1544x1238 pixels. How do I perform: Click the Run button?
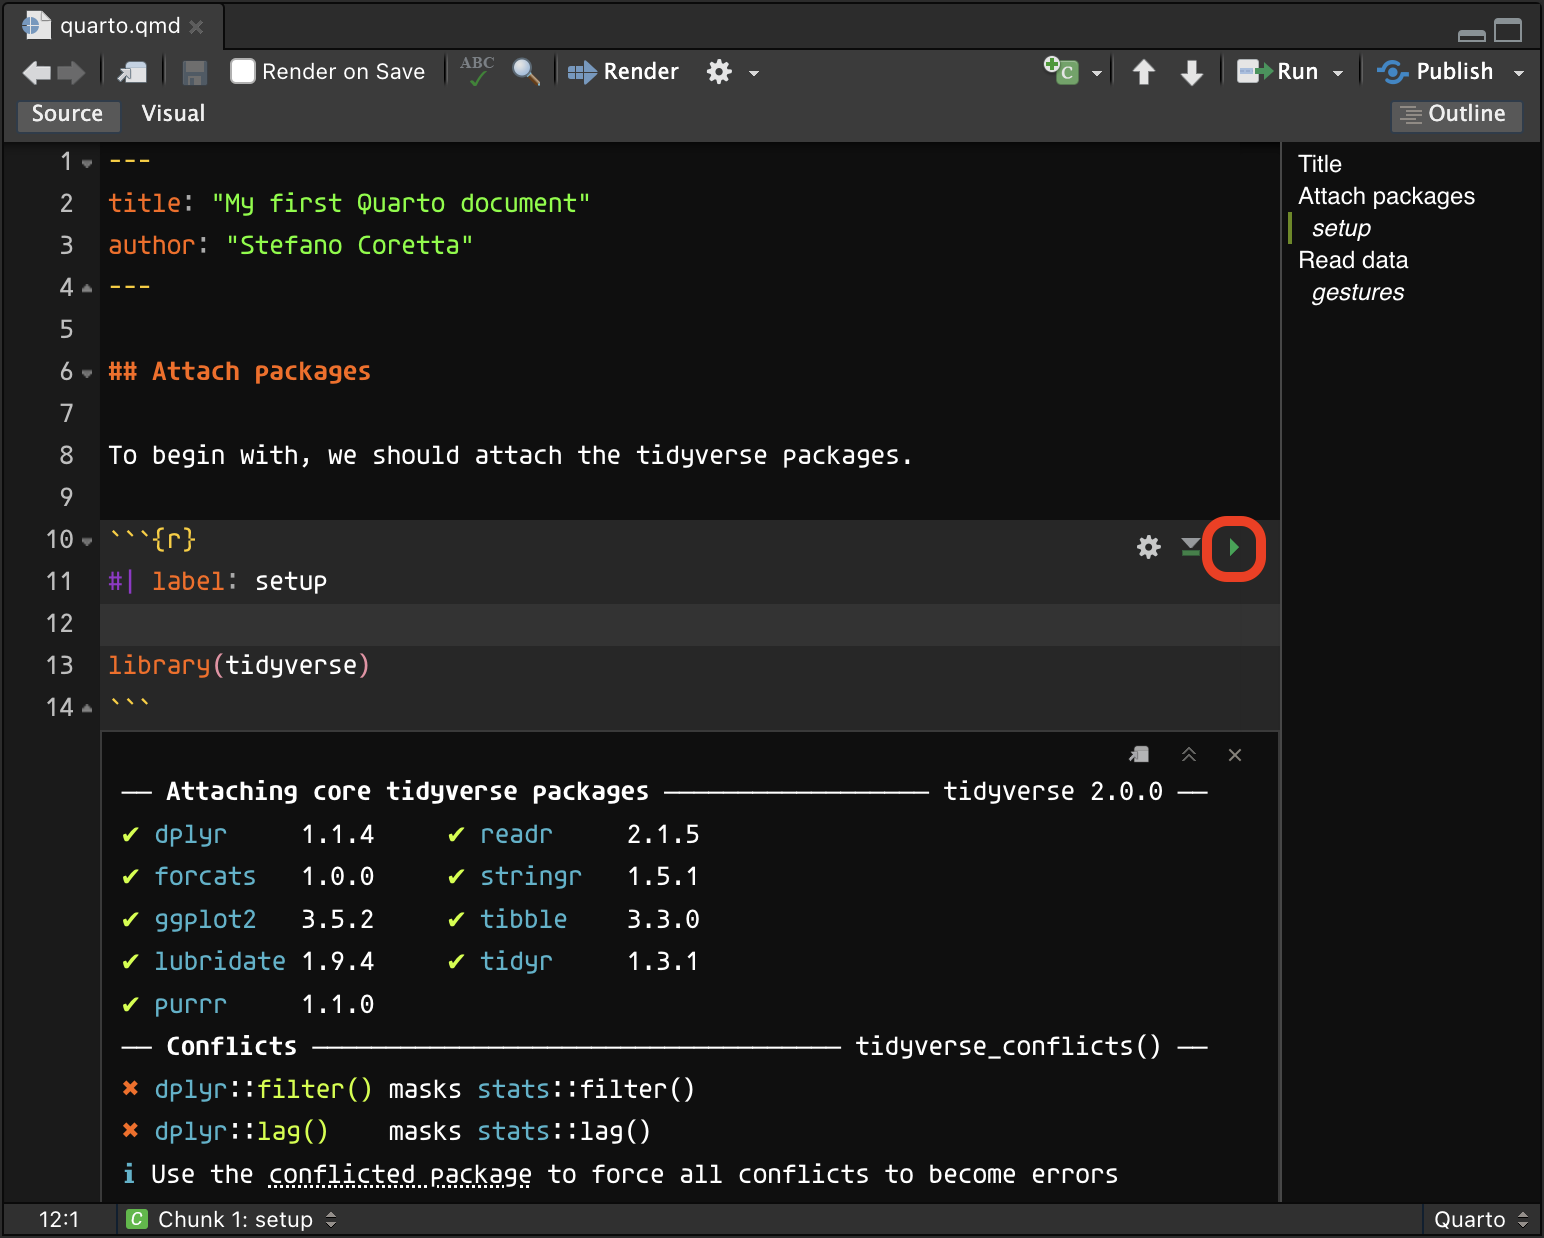pos(1277,72)
